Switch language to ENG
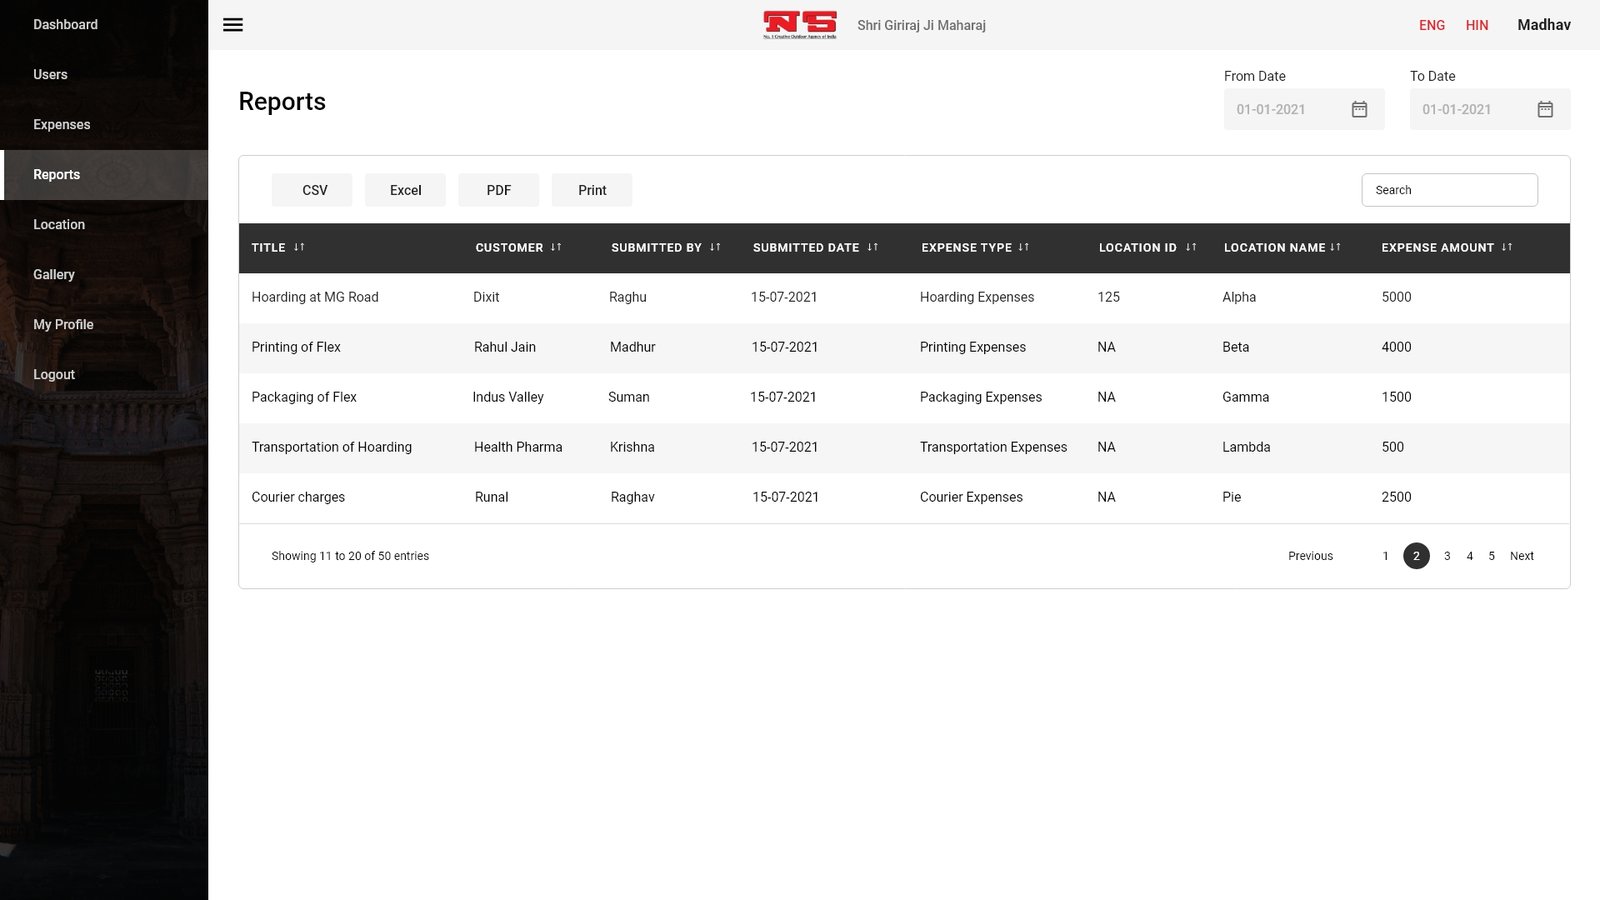Image resolution: width=1600 pixels, height=900 pixels. point(1431,25)
